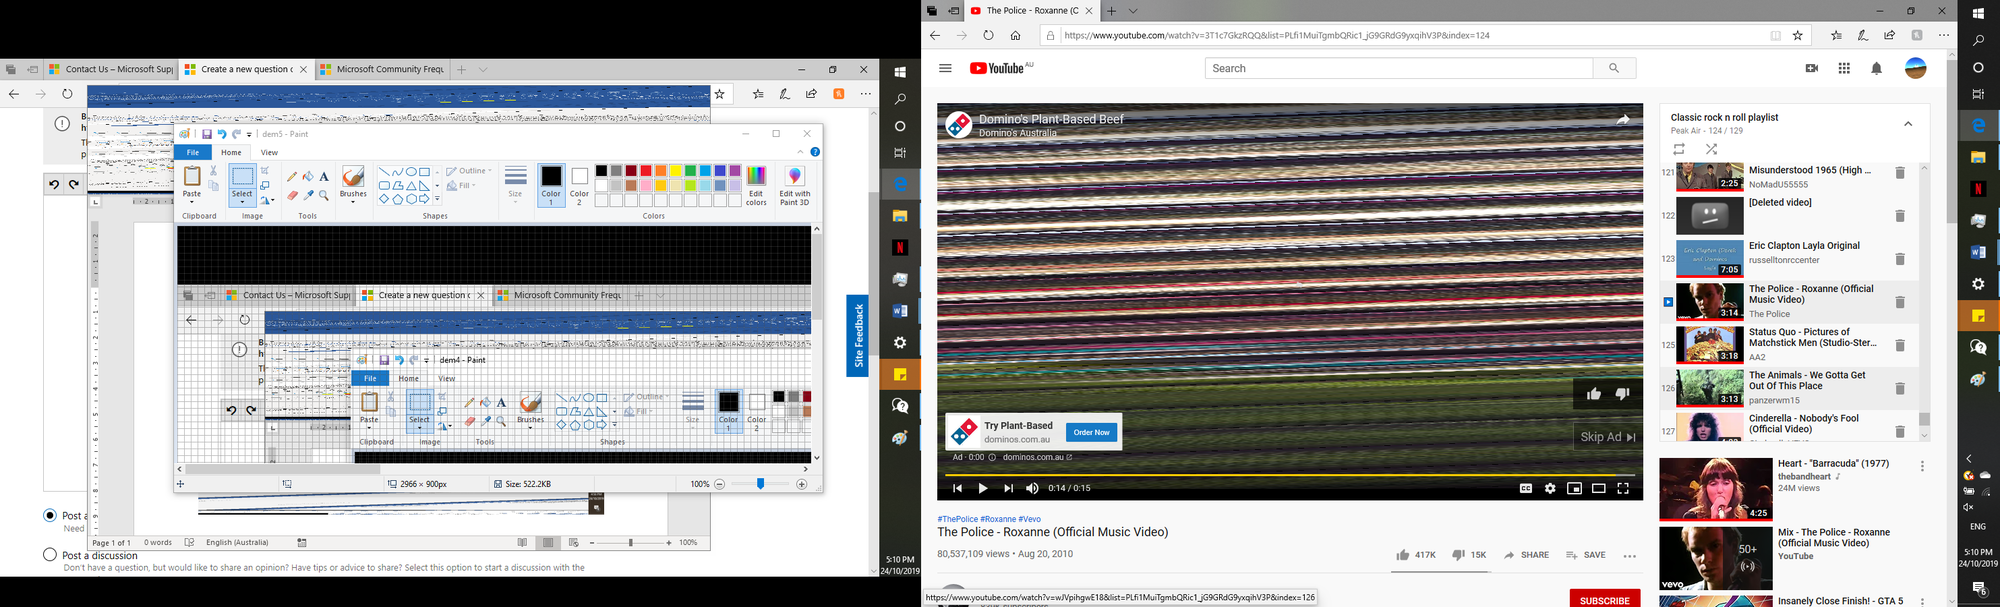
Task: Click the YouTube create video camera icon
Action: (x=1811, y=68)
